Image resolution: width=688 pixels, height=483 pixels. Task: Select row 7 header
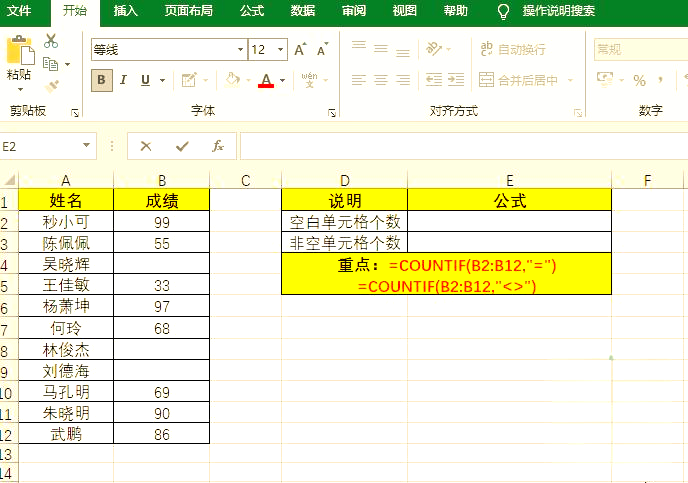click(9, 329)
